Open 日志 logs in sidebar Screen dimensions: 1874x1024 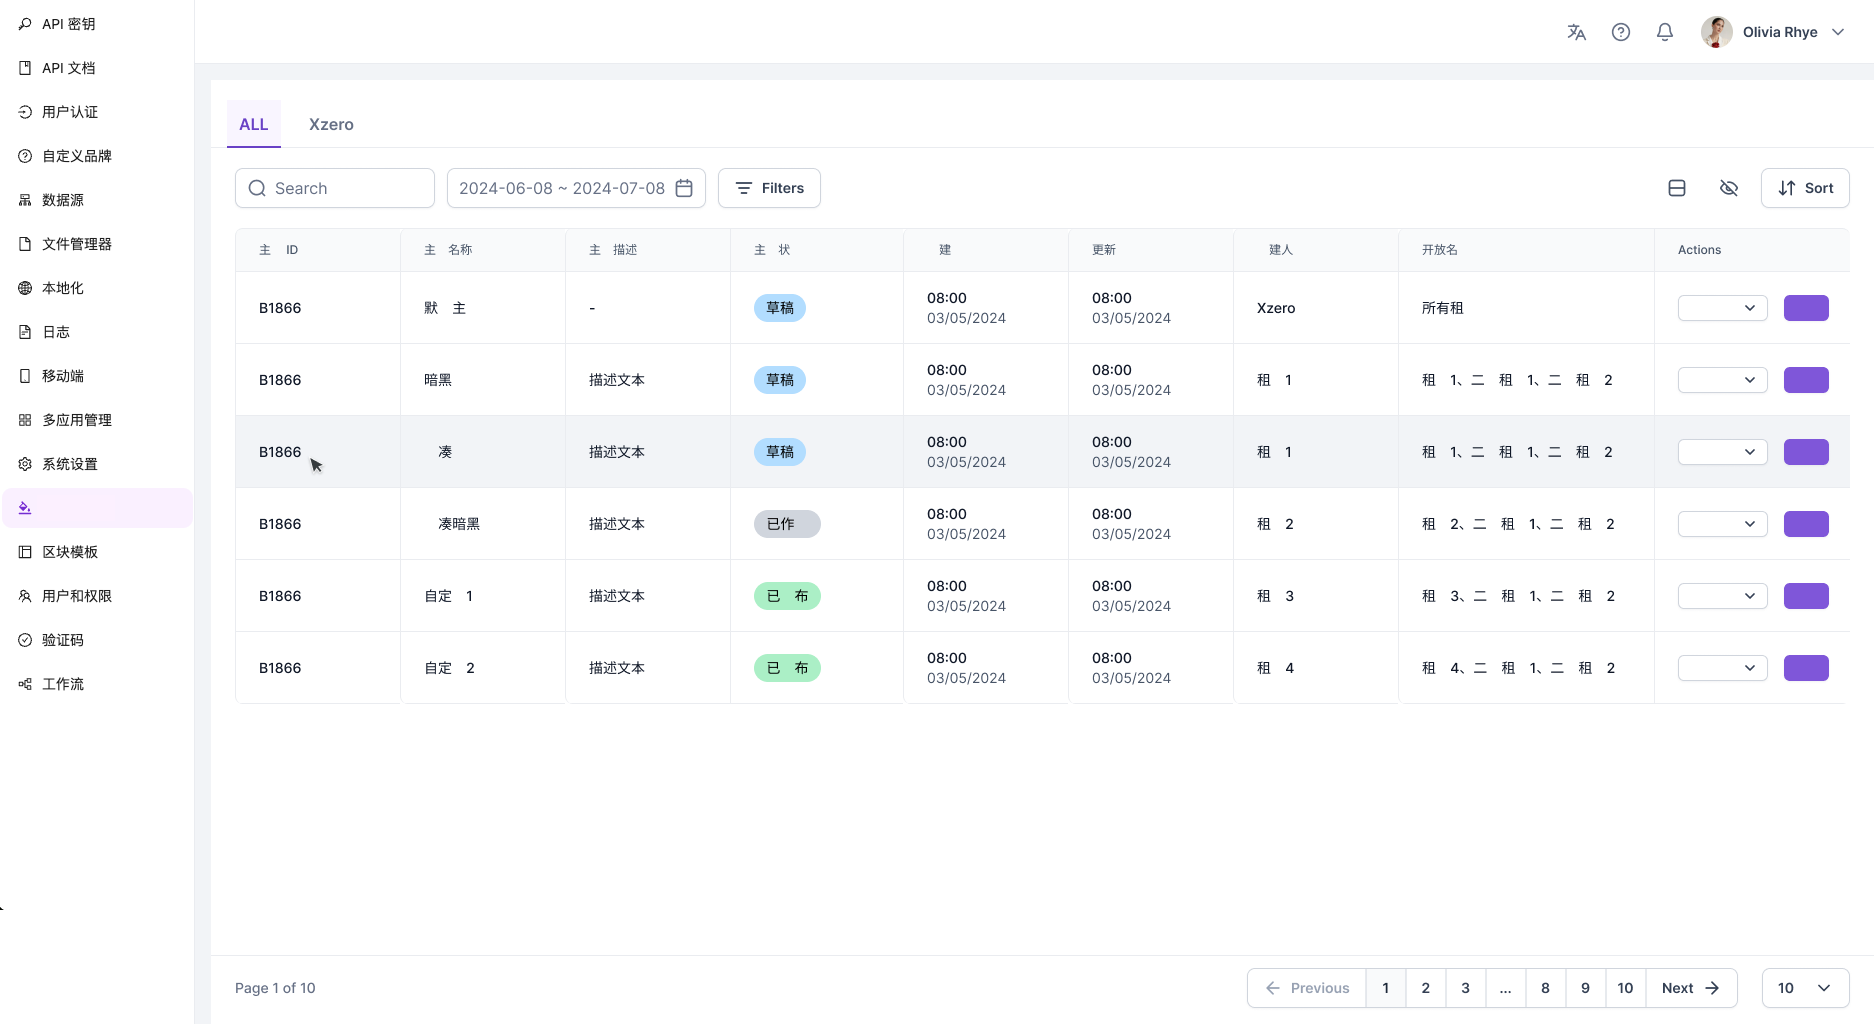pos(97,332)
